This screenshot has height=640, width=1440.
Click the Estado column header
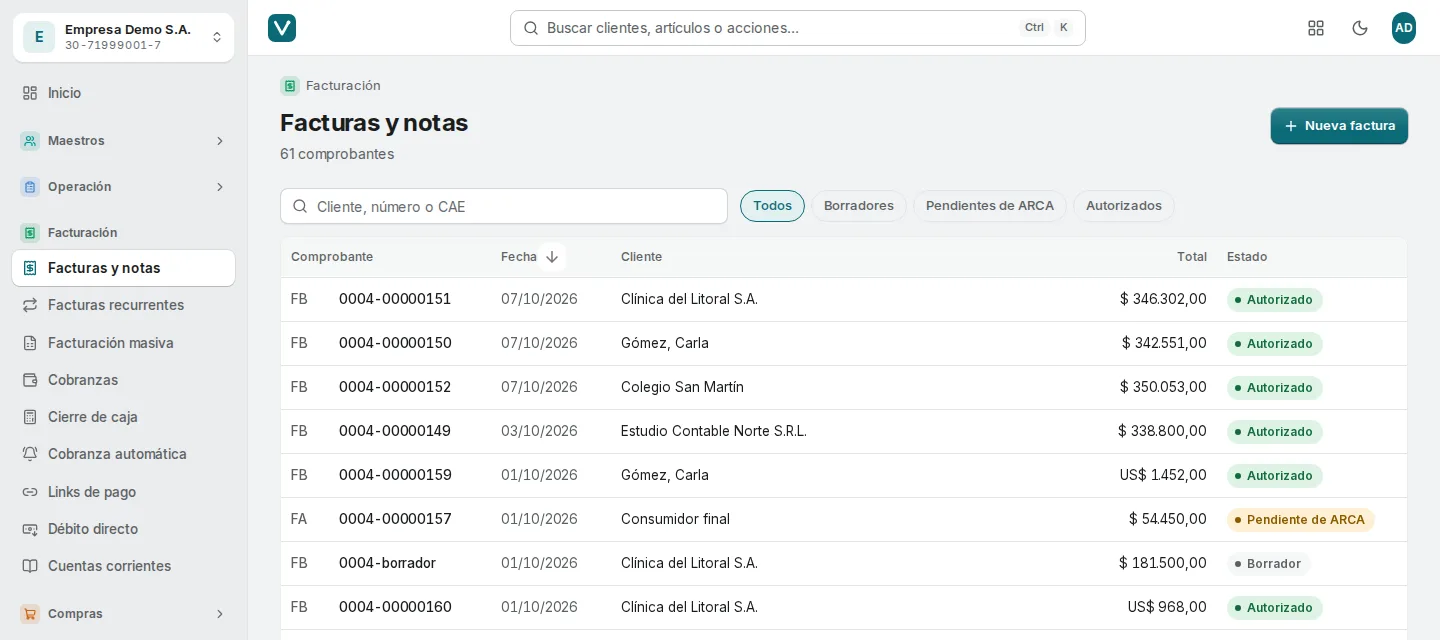pyautogui.click(x=1247, y=257)
